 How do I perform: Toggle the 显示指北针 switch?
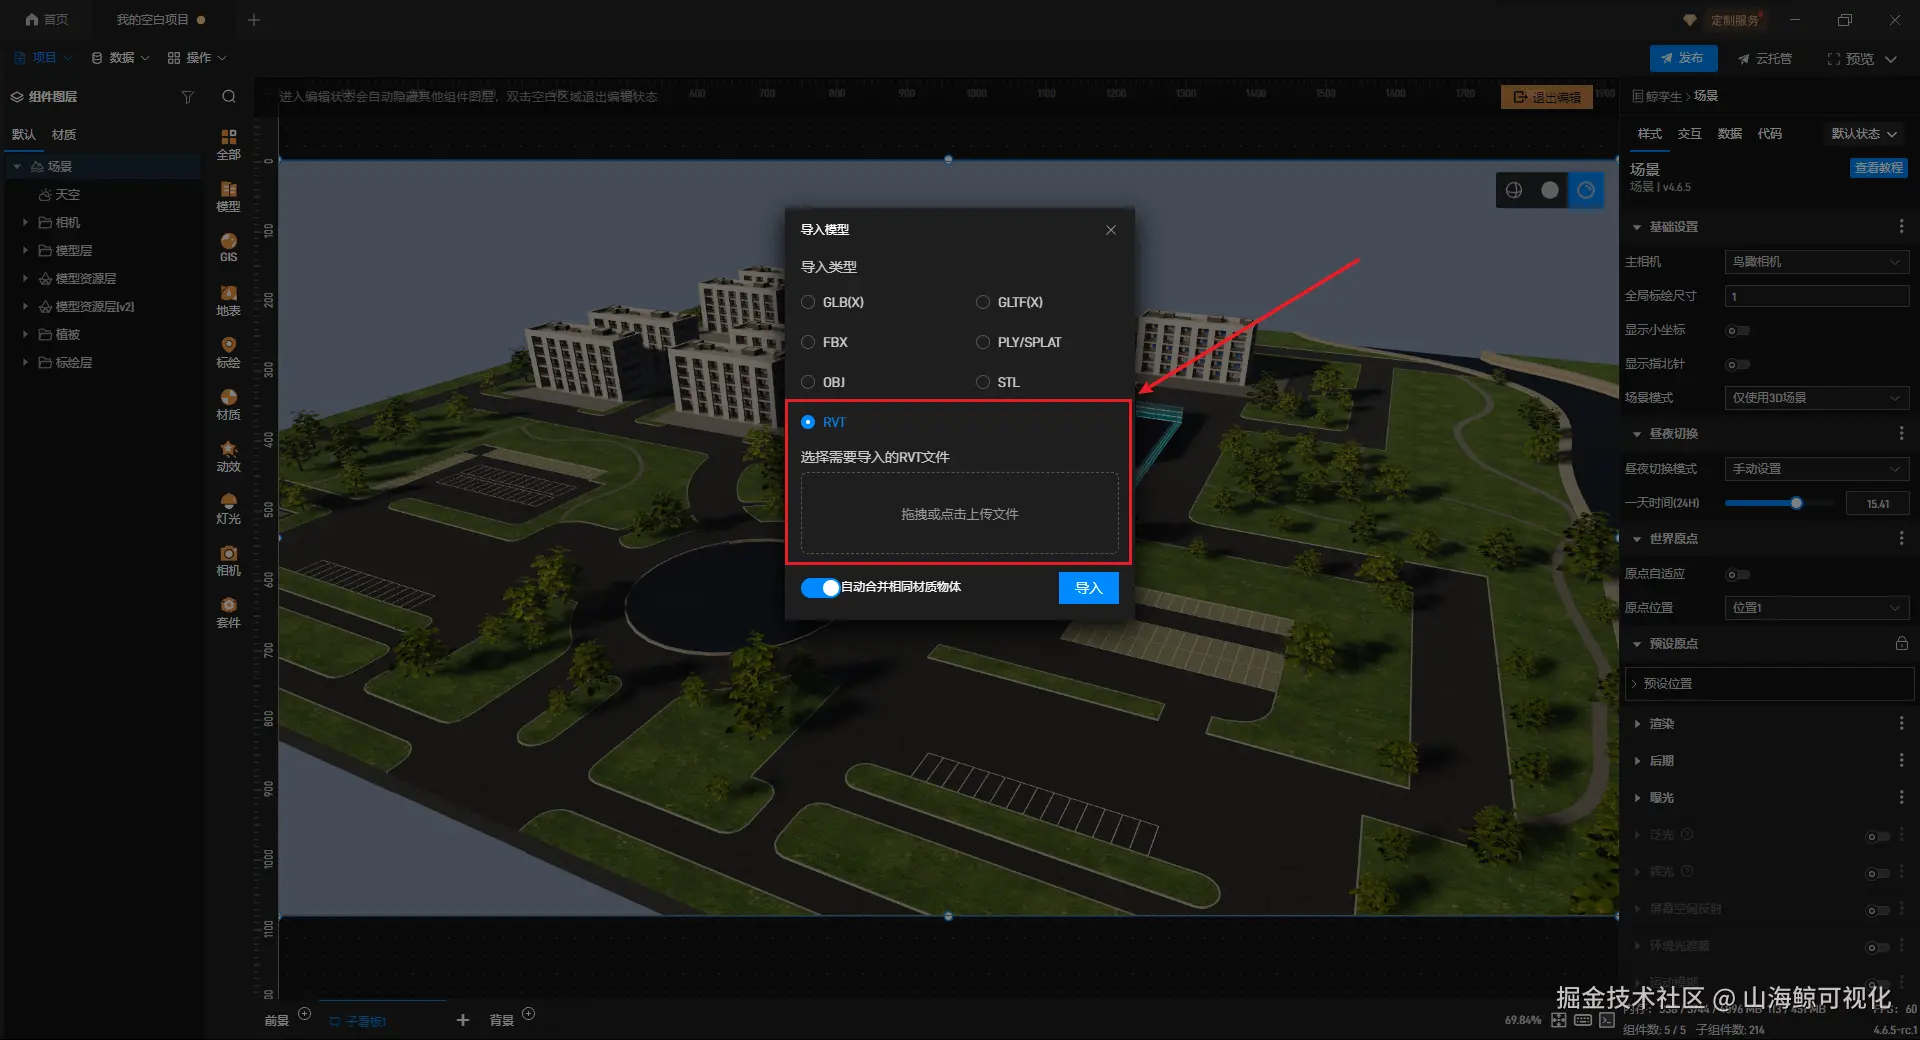1738,364
